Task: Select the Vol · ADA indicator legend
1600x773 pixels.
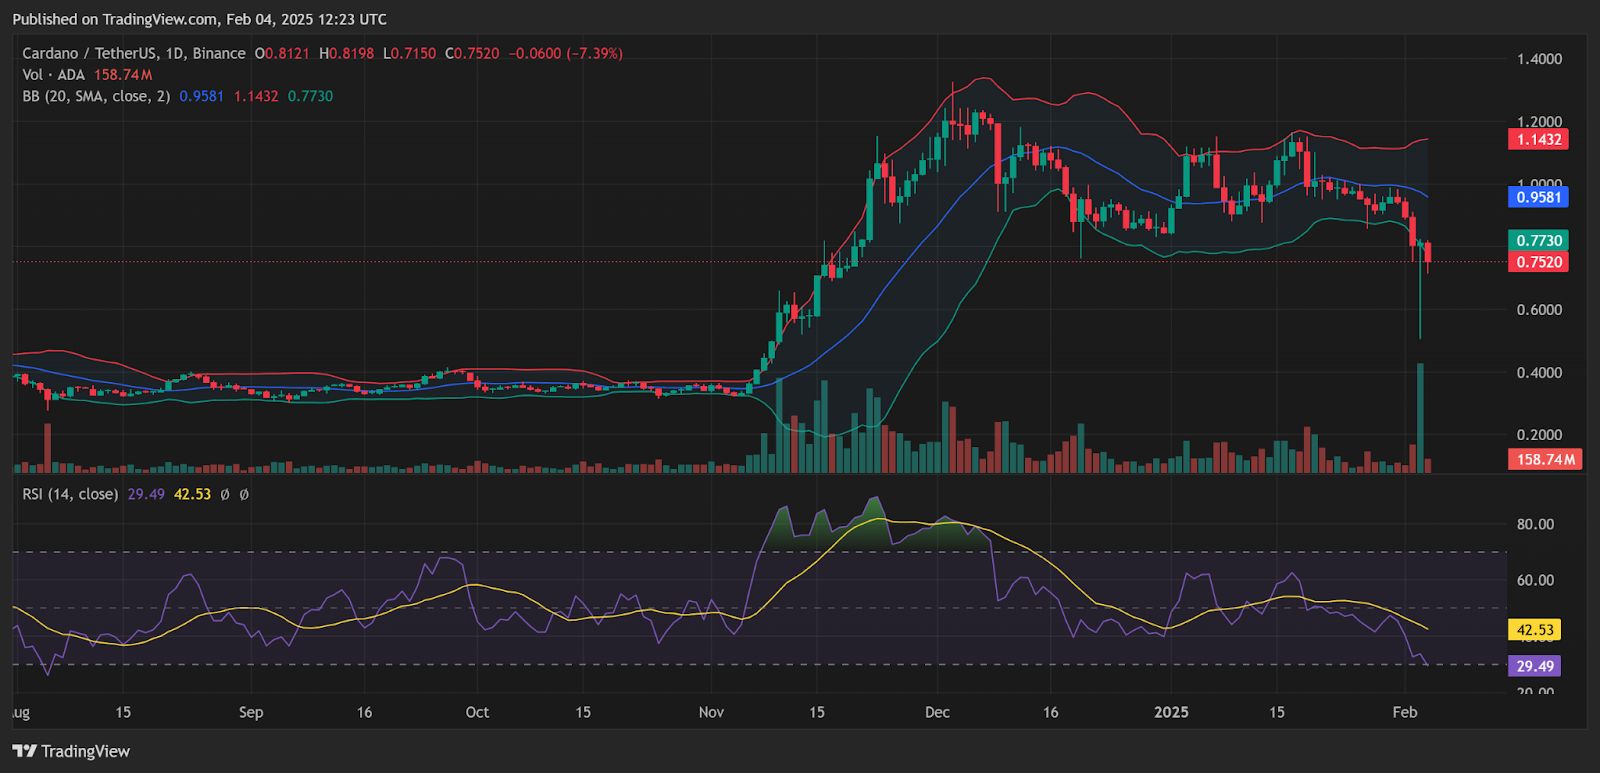Action: 55,75
